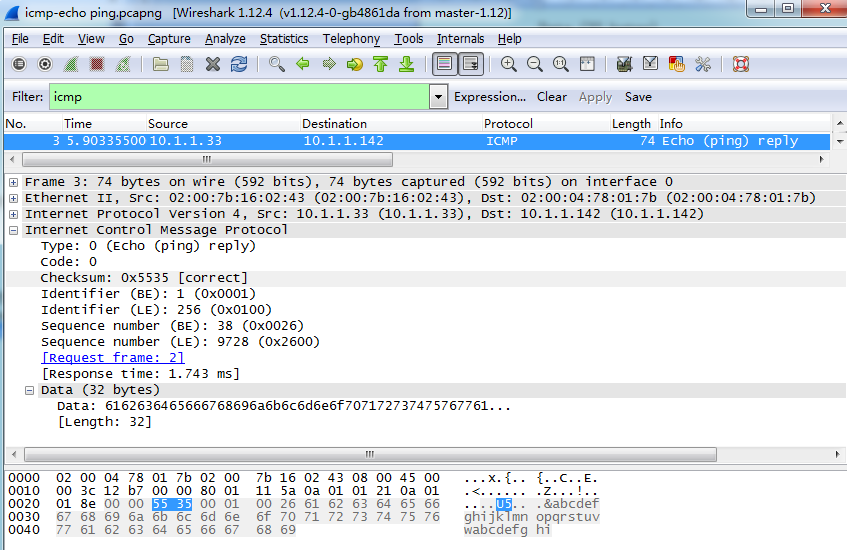Reset zoom to normal size (1:1)

coord(561,64)
